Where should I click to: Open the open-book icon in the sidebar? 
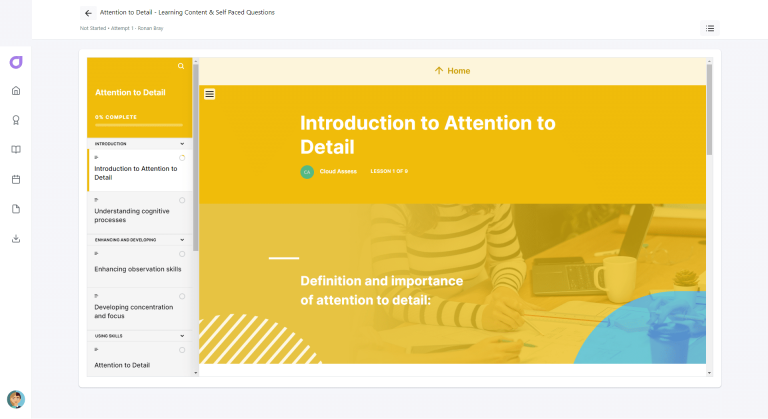pyautogui.click(x=16, y=149)
